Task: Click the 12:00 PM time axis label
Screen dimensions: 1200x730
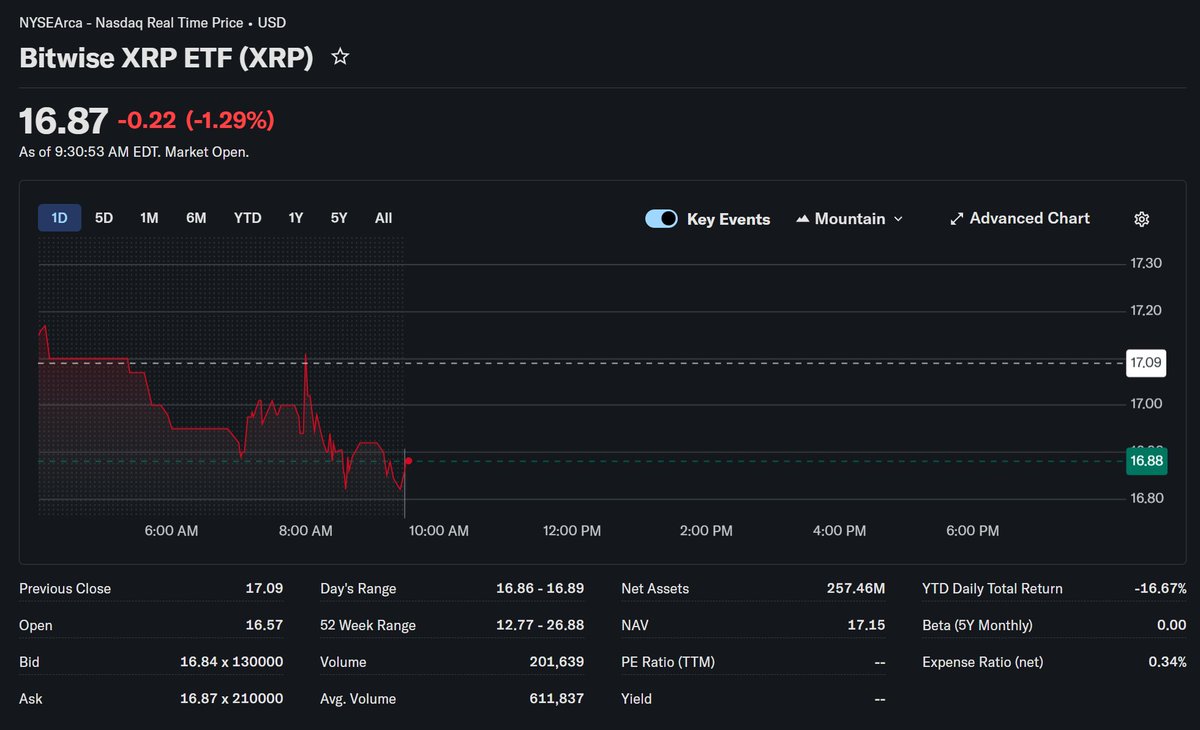Action: pyautogui.click(x=573, y=531)
